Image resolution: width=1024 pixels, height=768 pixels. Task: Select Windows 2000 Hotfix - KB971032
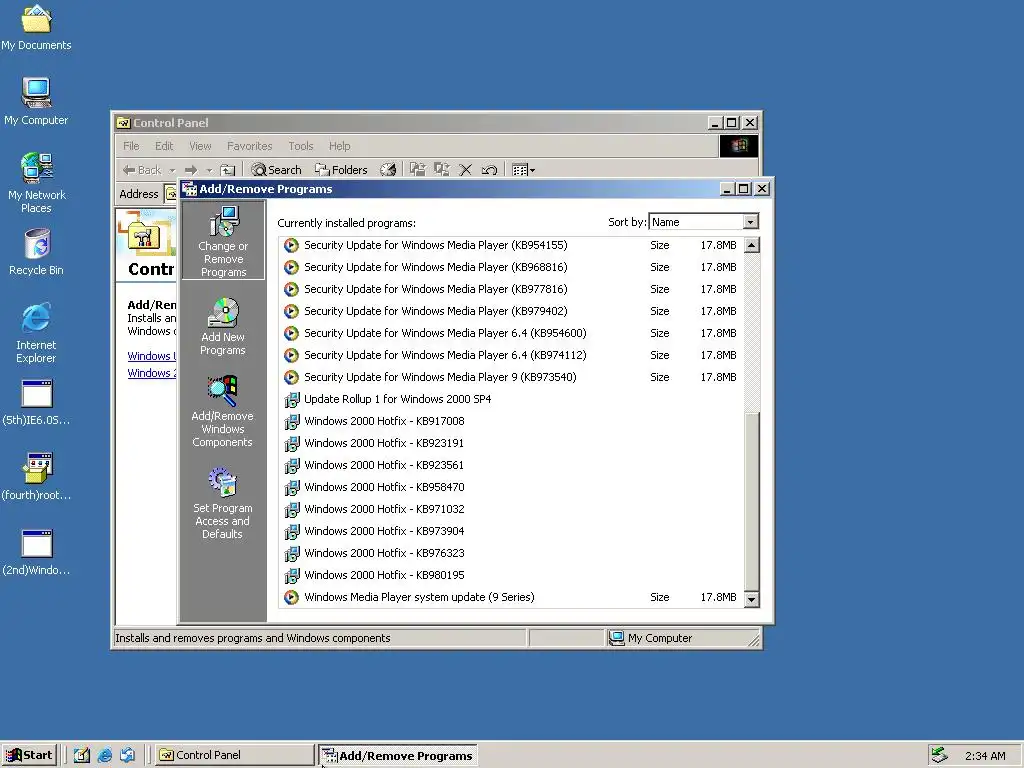click(x=511, y=509)
